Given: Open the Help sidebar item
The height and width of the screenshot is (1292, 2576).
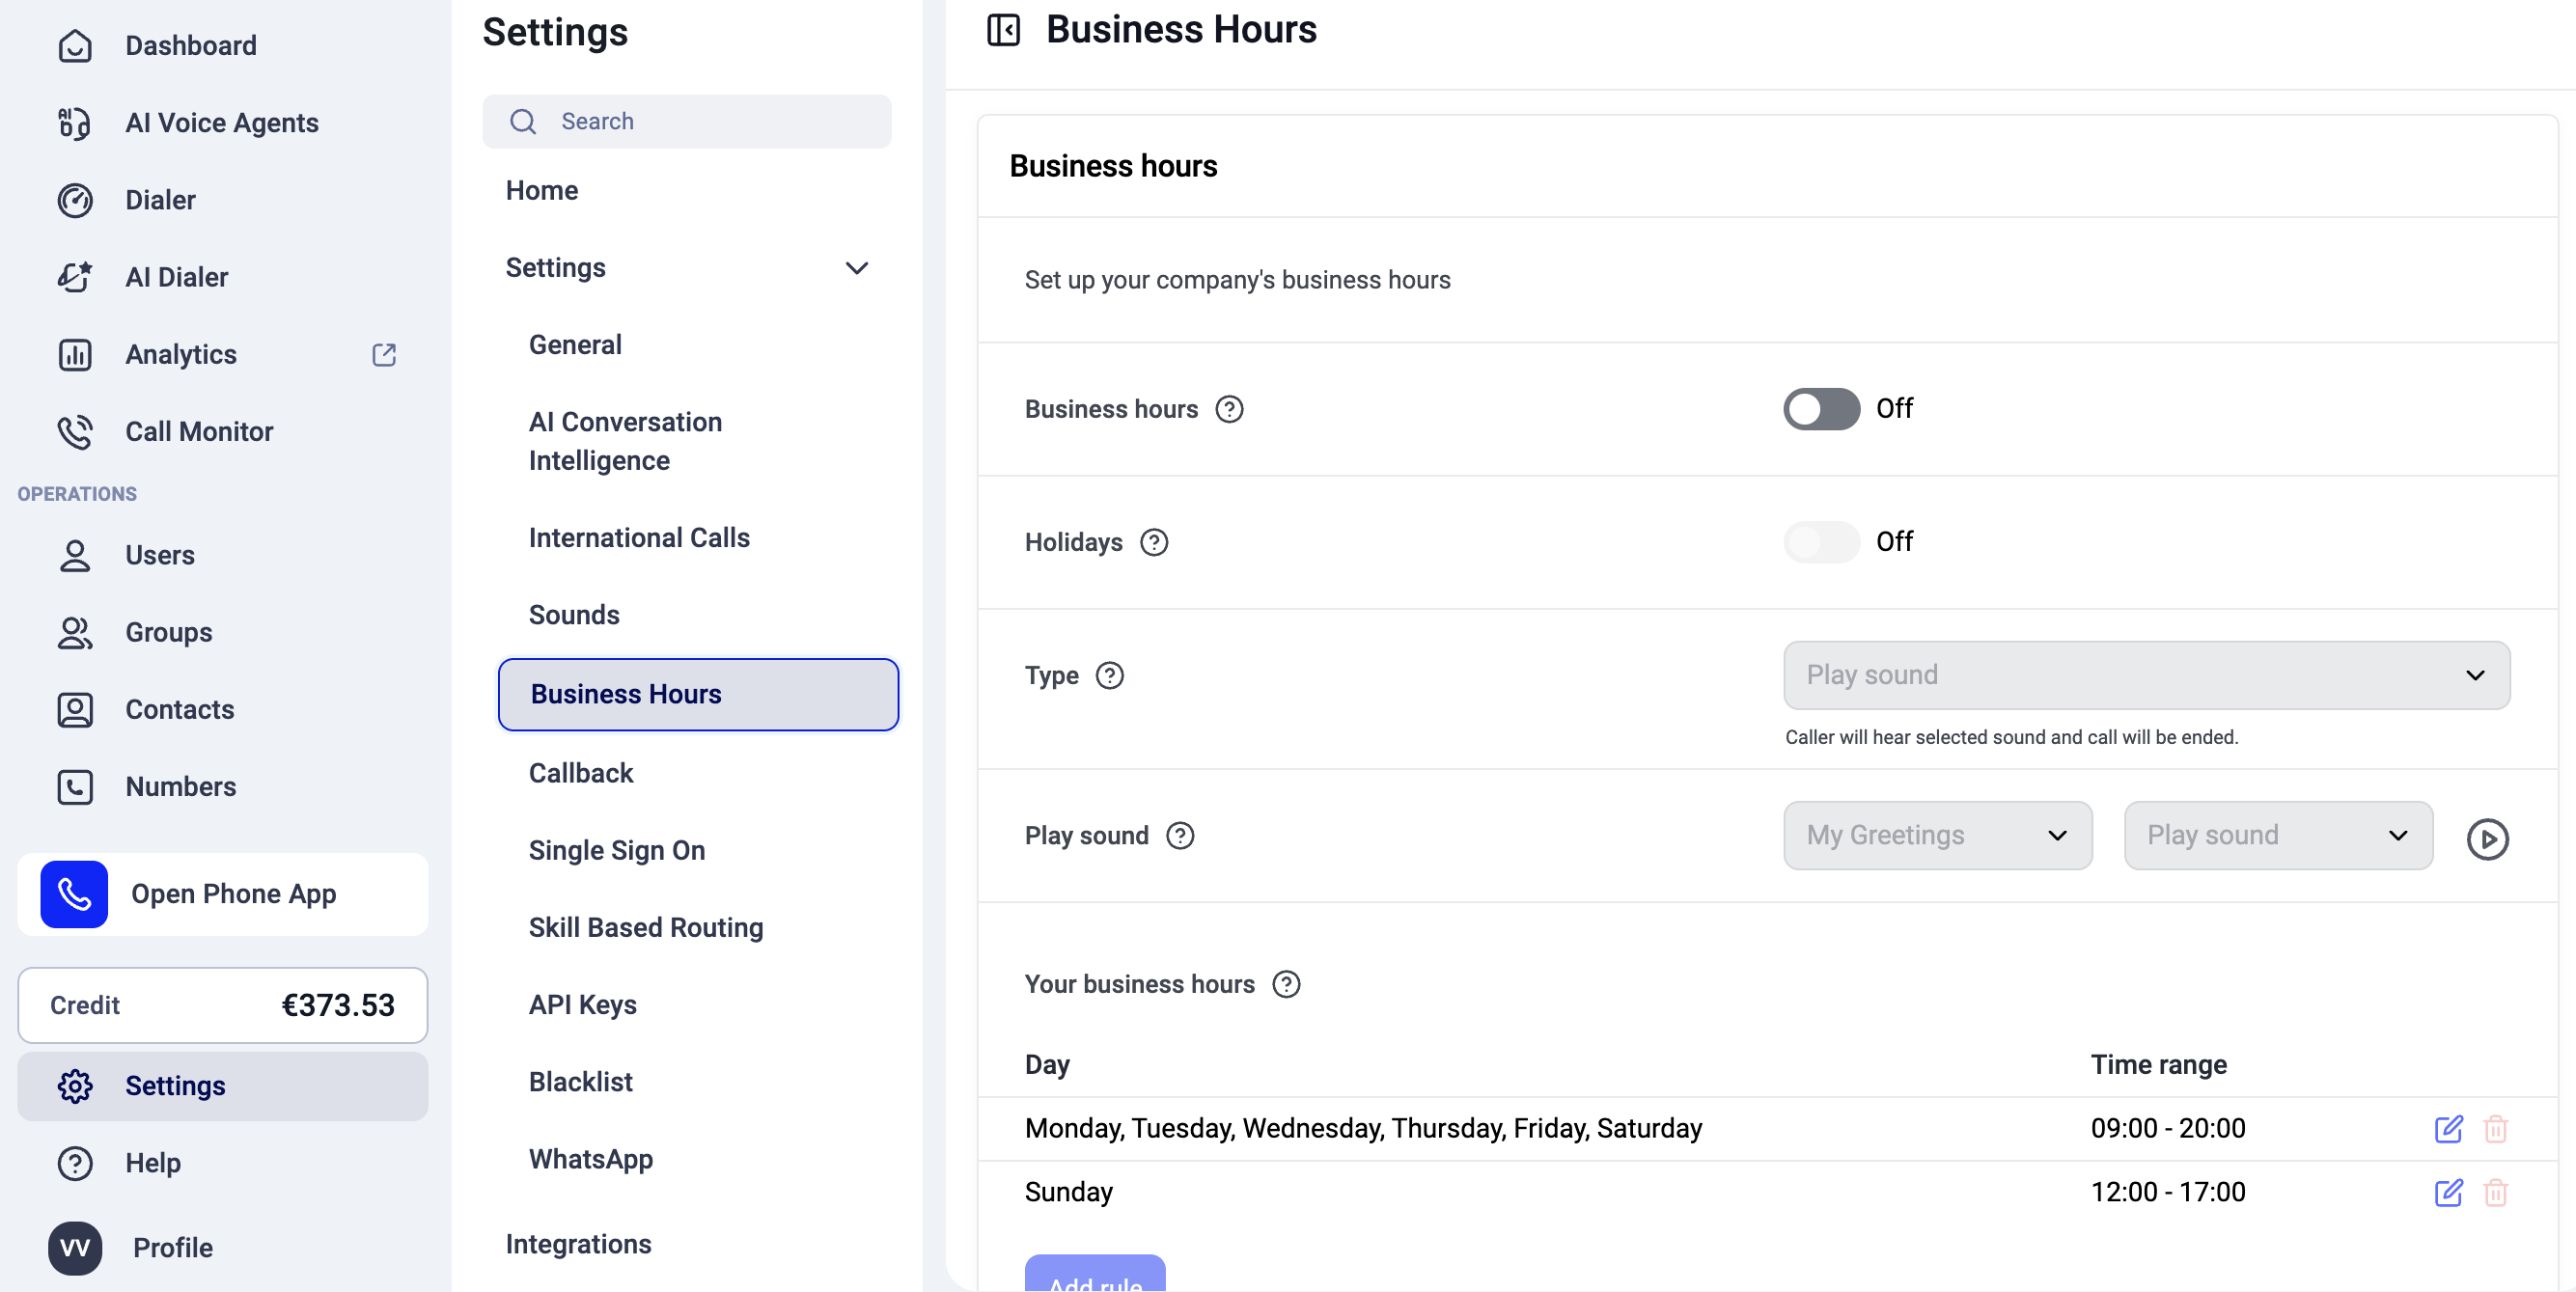Looking at the screenshot, I should click(153, 1164).
